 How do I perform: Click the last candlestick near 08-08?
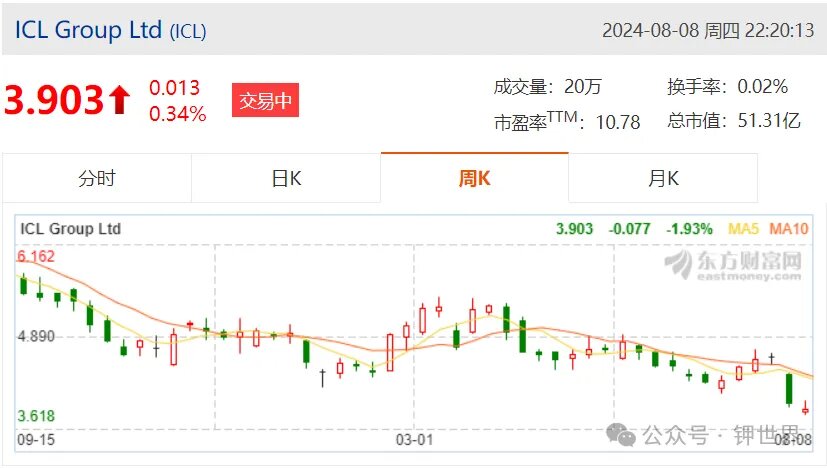[x=805, y=408]
